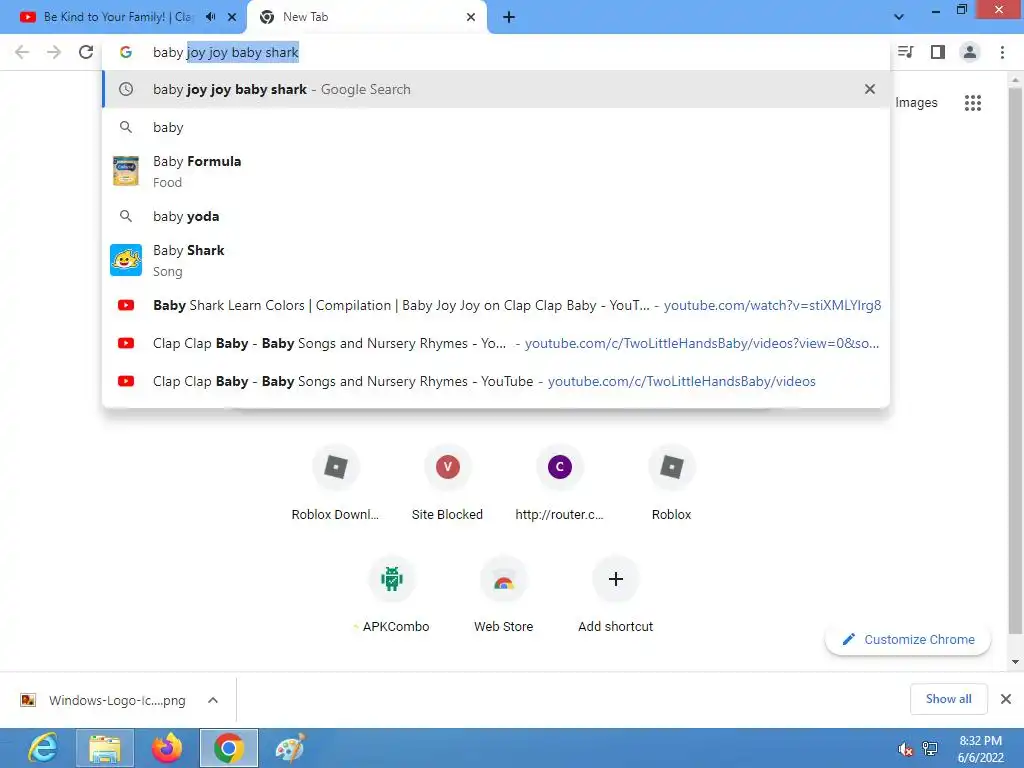This screenshot has width=1024, height=768.
Task: Reload the page with the refresh icon
Action: pos(86,52)
